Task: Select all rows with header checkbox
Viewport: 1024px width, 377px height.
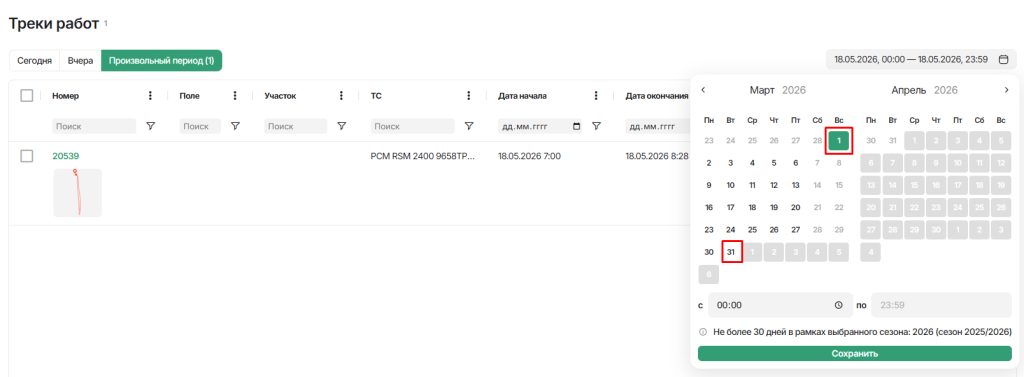Action: pos(27,96)
